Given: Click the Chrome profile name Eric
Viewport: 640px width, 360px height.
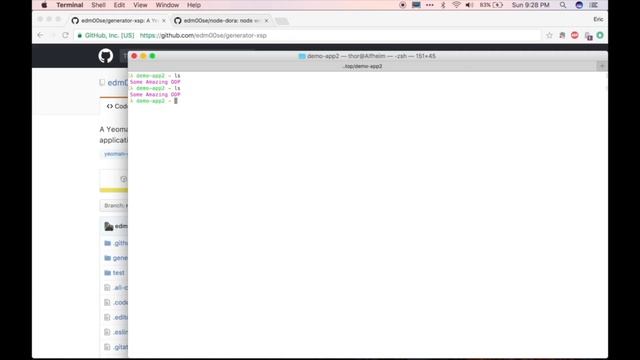Looking at the screenshot, I should pos(598,19).
